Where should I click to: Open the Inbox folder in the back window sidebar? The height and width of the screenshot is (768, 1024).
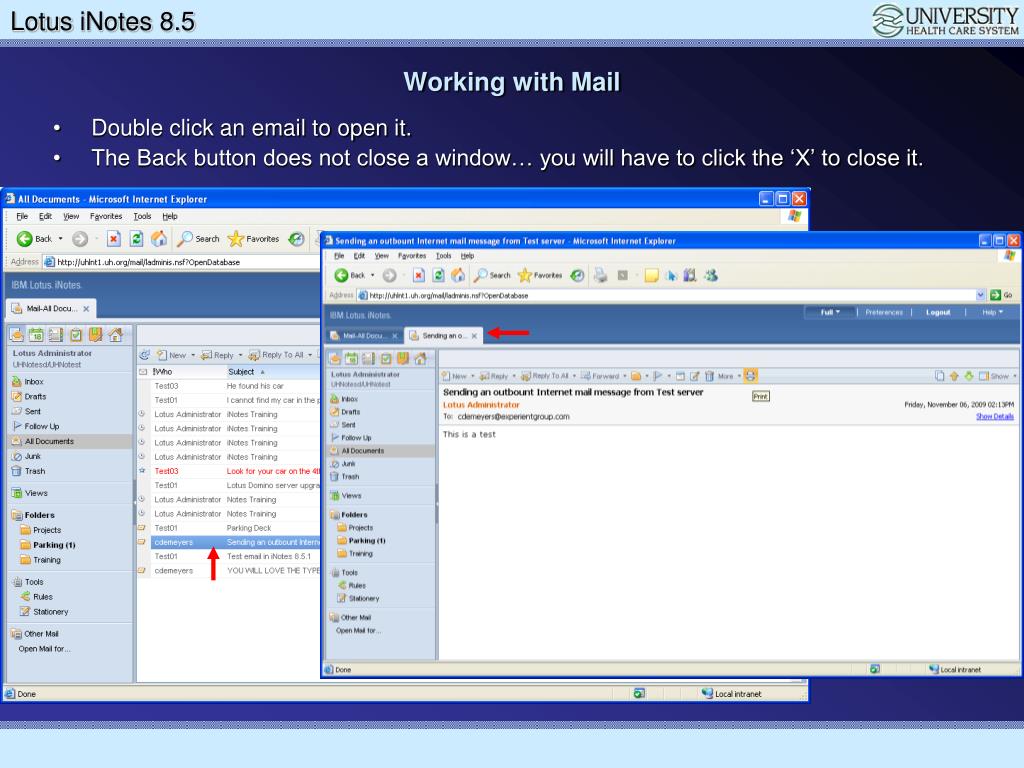pyautogui.click(x=27, y=381)
